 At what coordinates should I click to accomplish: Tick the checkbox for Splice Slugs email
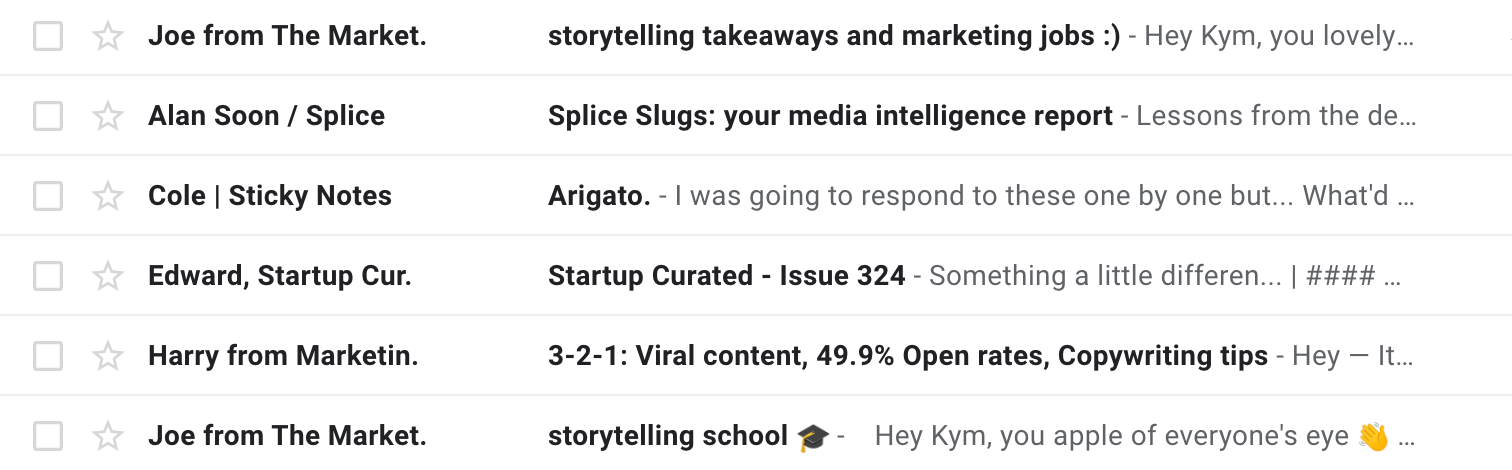coord(48,116)
